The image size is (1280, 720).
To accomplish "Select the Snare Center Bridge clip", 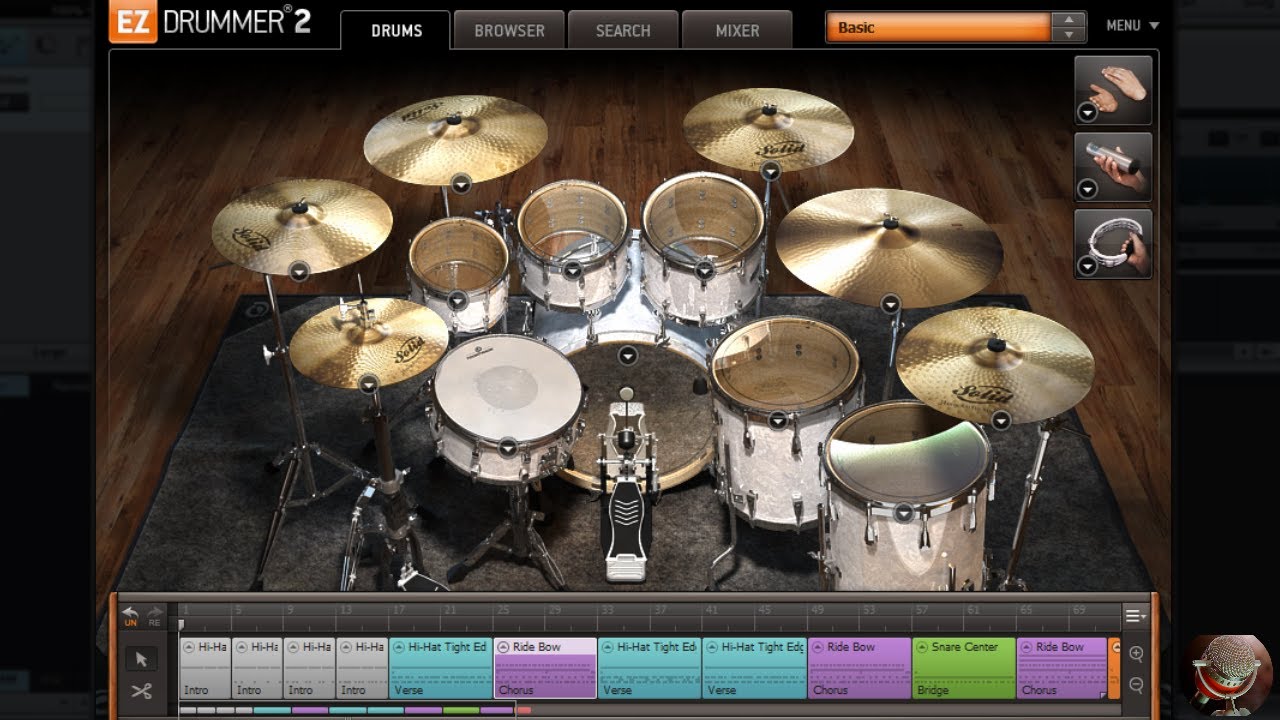I will point(964,668).
